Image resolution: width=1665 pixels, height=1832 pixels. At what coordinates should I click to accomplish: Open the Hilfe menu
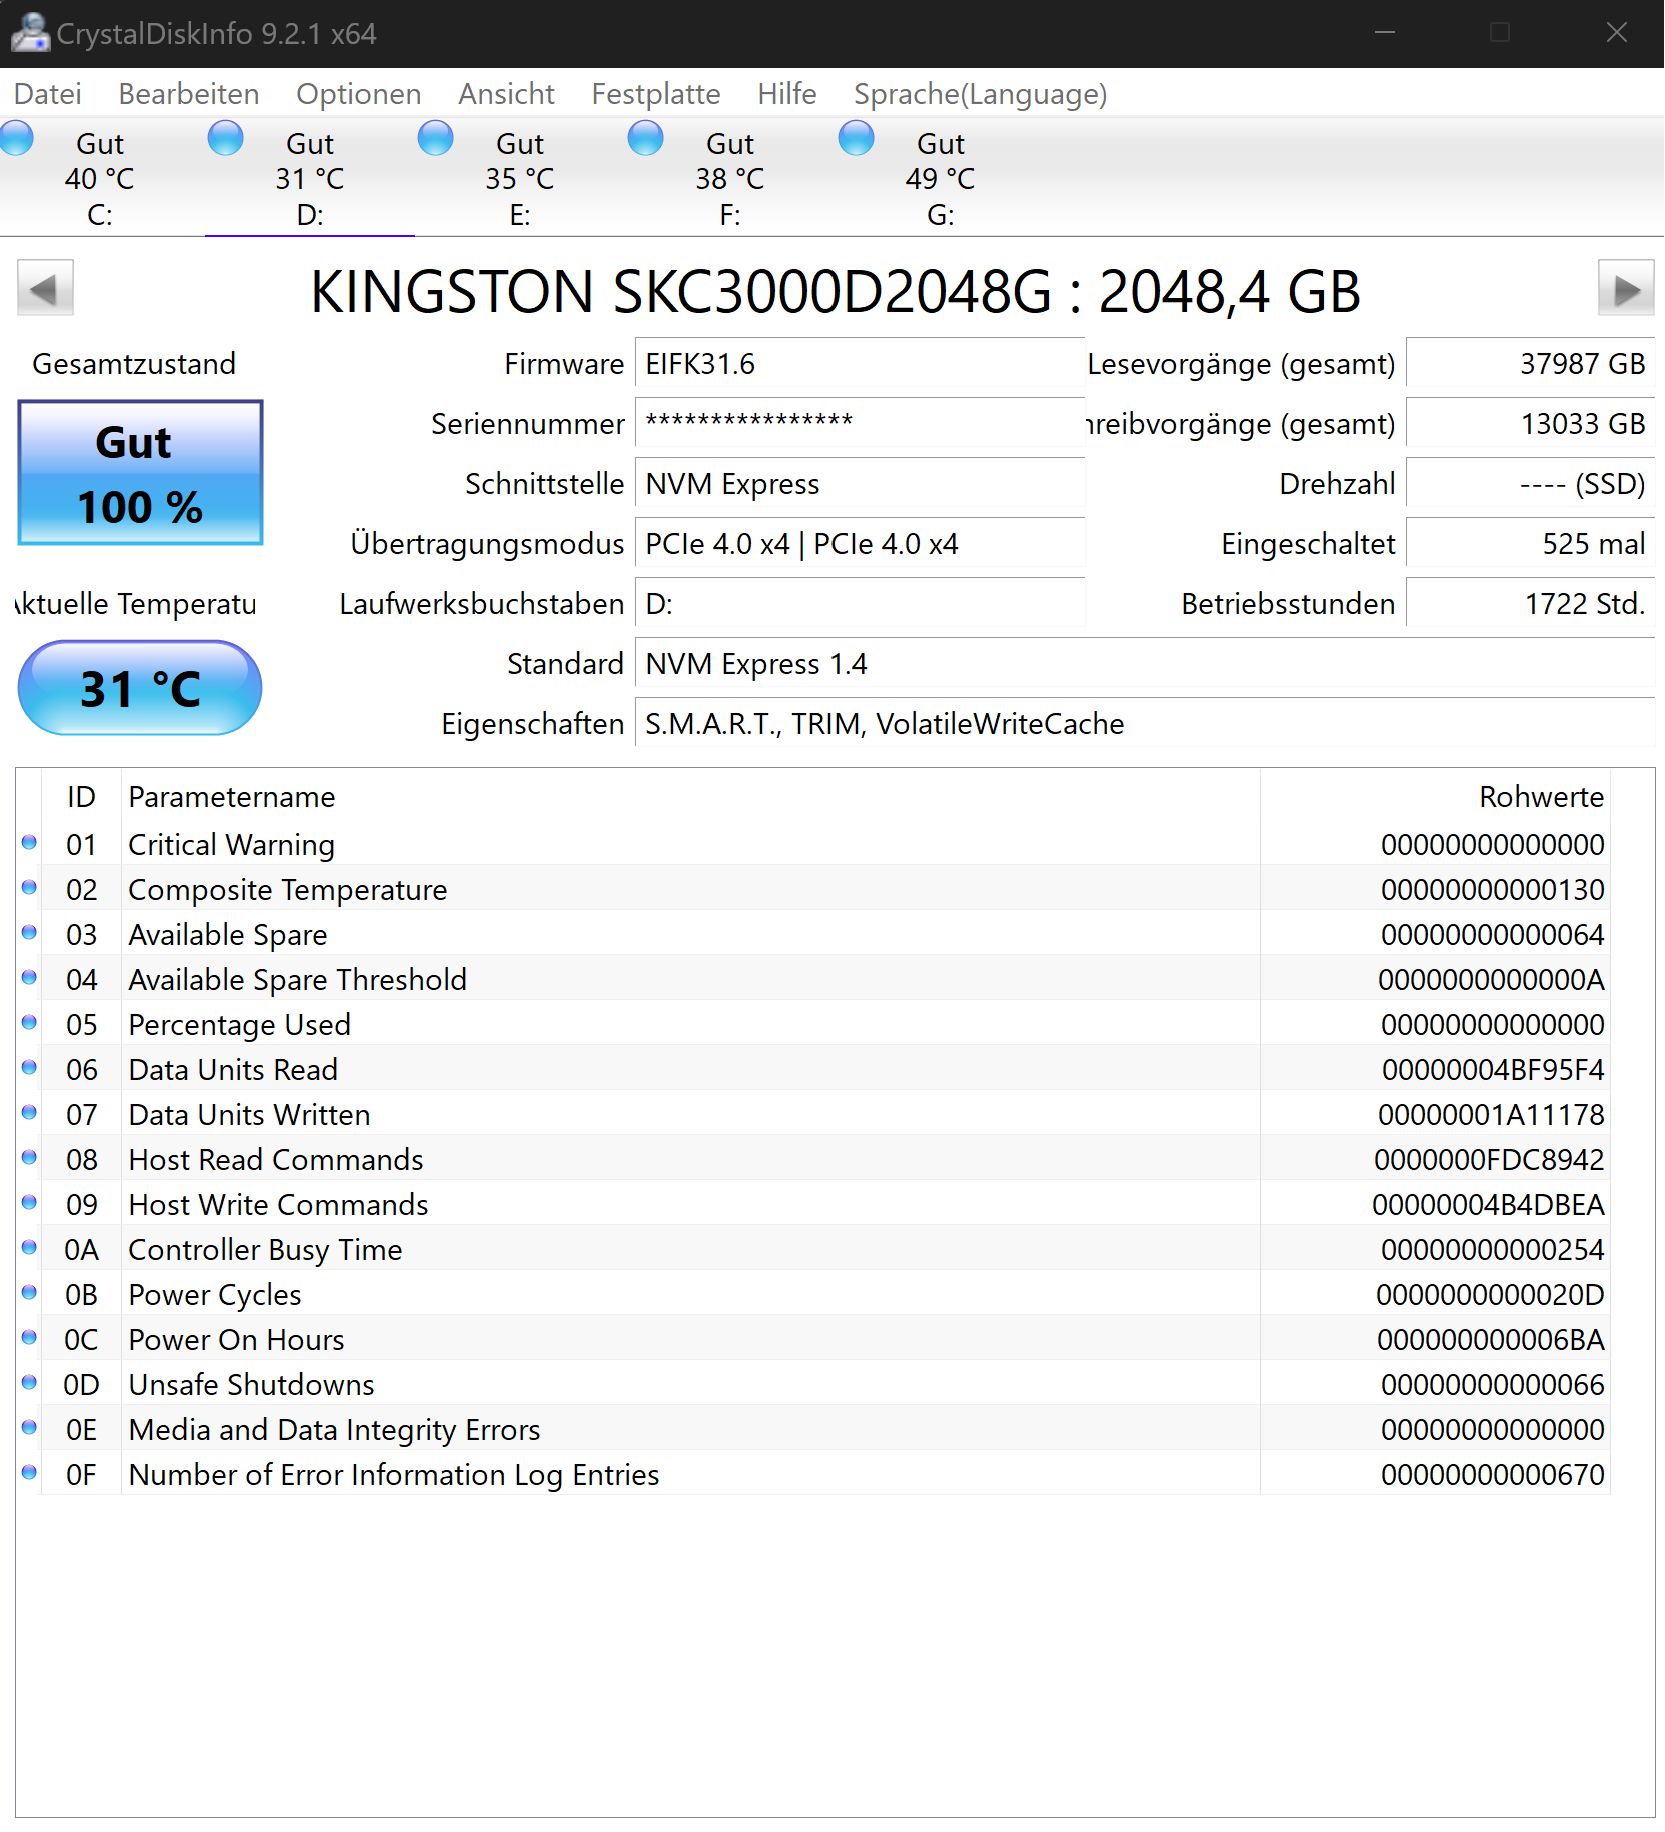tap(786, 93)
